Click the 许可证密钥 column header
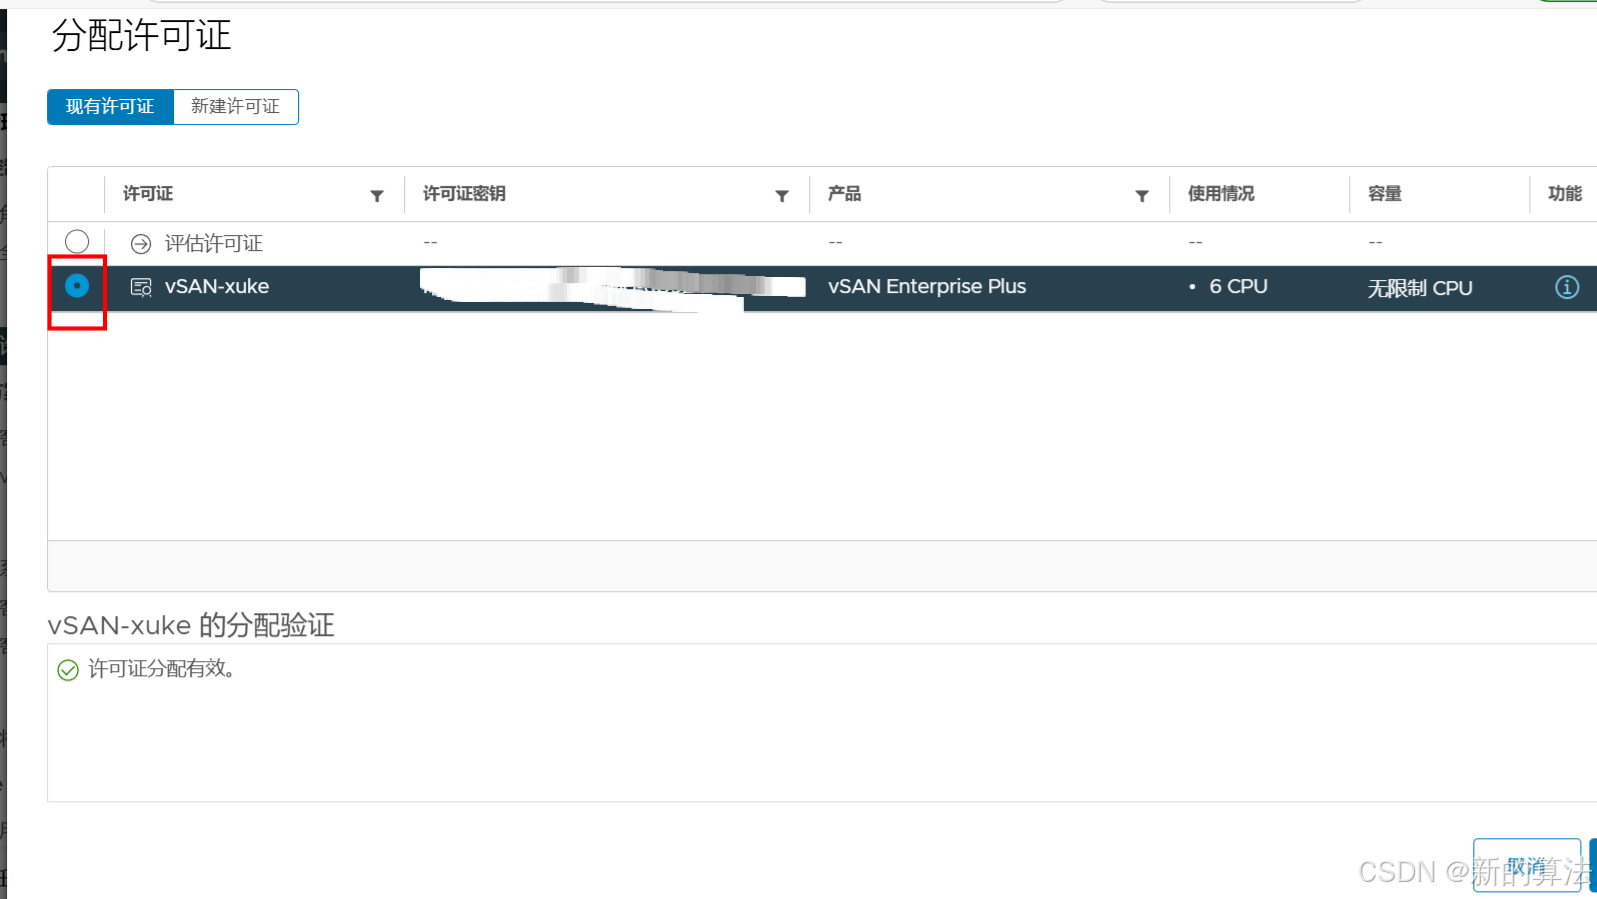Screen dimensions: 1597x899 464,194
